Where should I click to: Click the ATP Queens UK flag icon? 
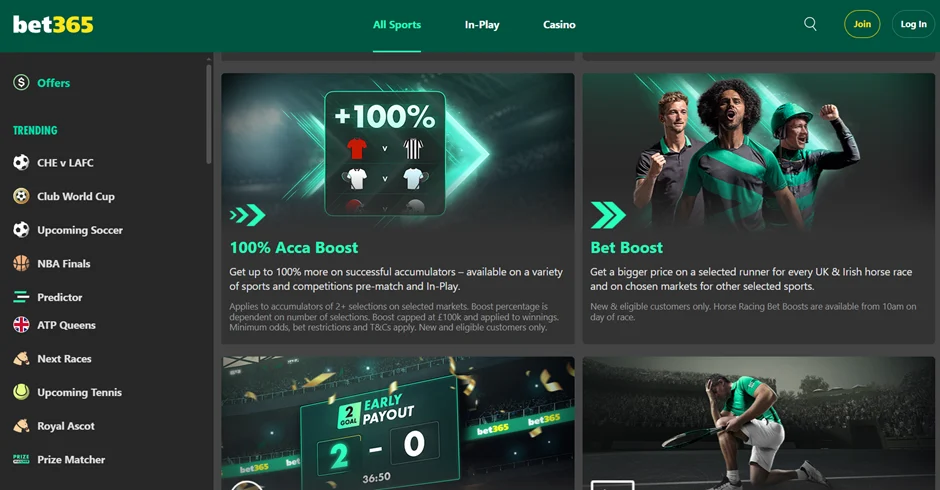(x=21, y=324)
